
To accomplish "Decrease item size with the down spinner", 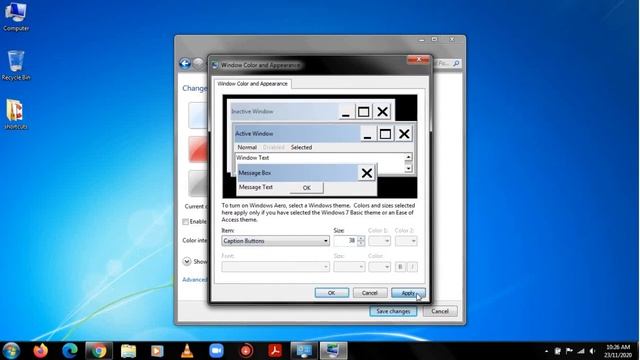I will pyautogui.click(x=361, y=244).
